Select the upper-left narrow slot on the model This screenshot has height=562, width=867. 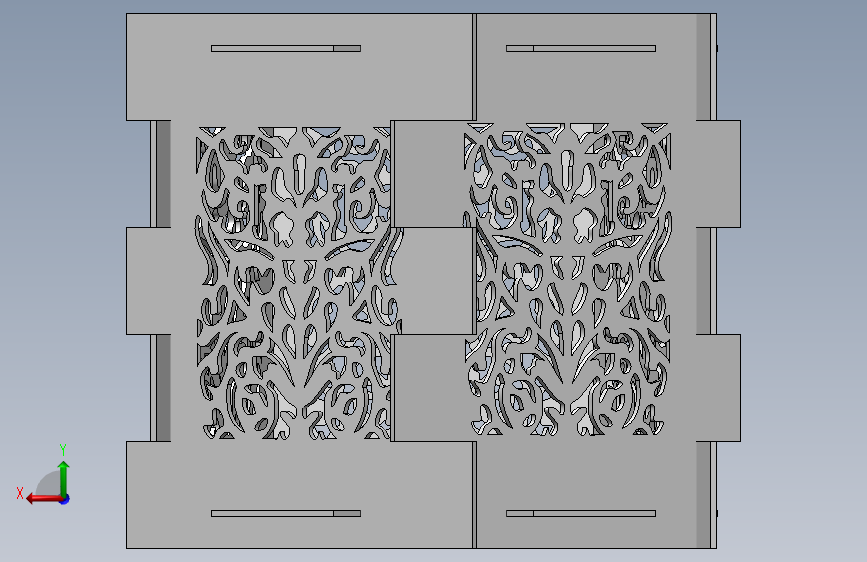pos(286,49)
